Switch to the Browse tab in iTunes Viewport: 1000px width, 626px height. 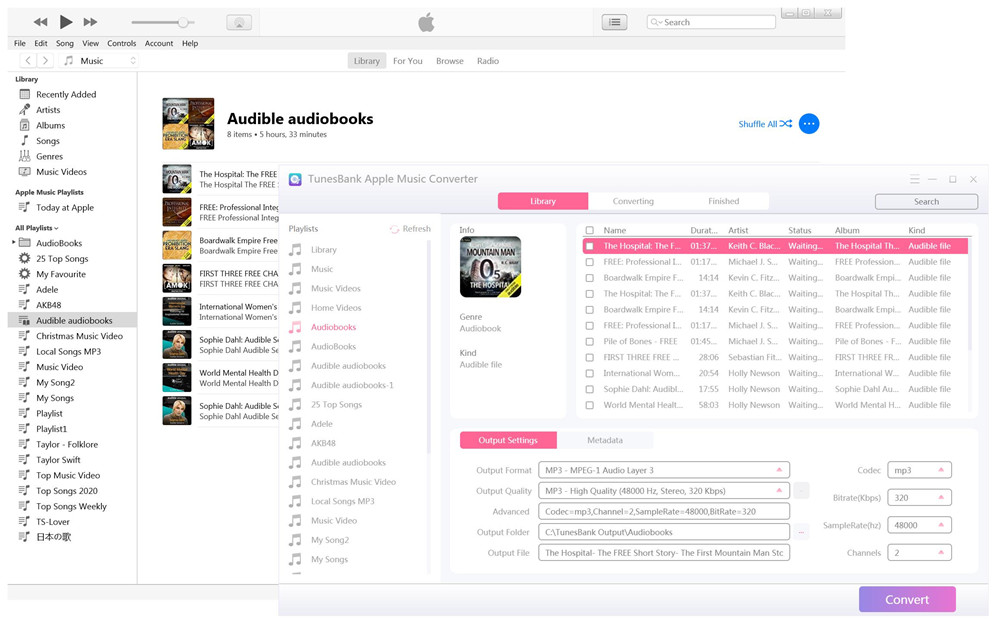pos(450,61)
